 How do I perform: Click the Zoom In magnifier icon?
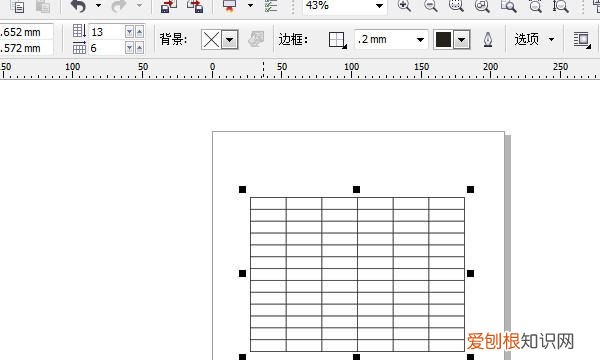[404, 6]
